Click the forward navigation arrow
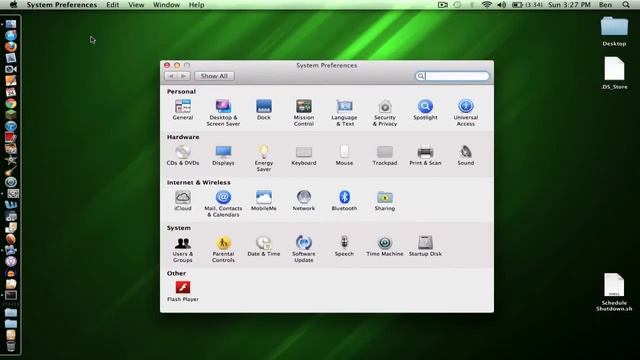640x360 pixels. 184,76
